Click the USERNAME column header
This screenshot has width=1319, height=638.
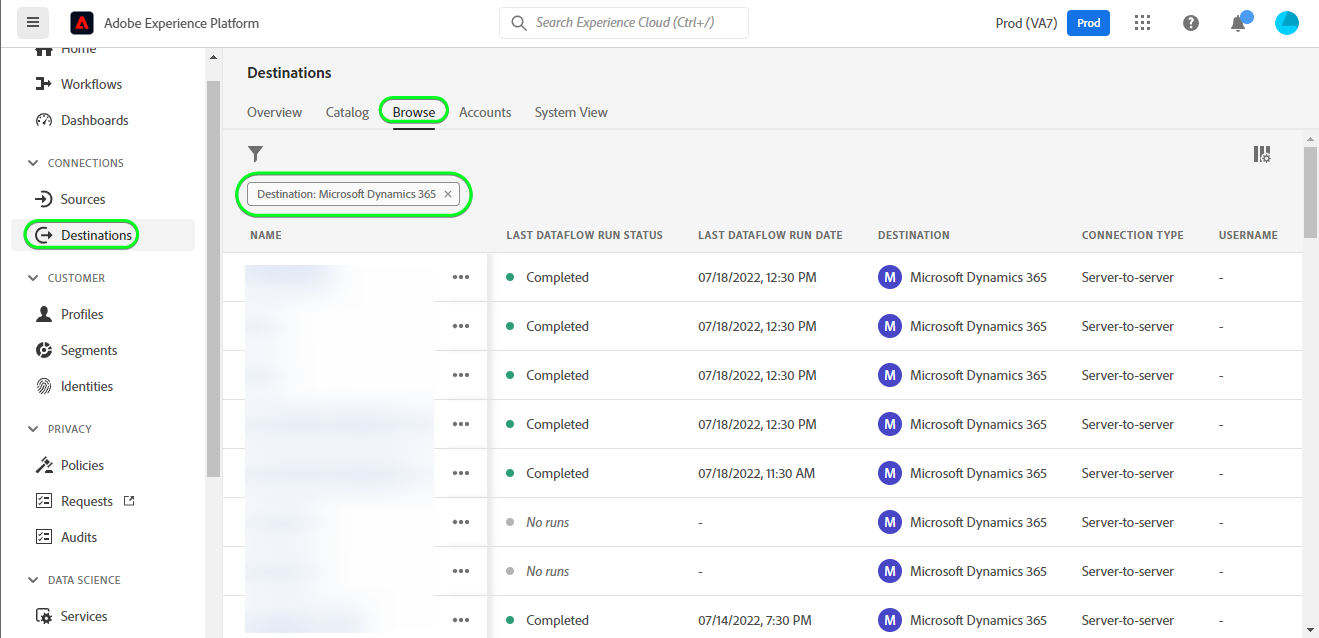coord(1248,236)
